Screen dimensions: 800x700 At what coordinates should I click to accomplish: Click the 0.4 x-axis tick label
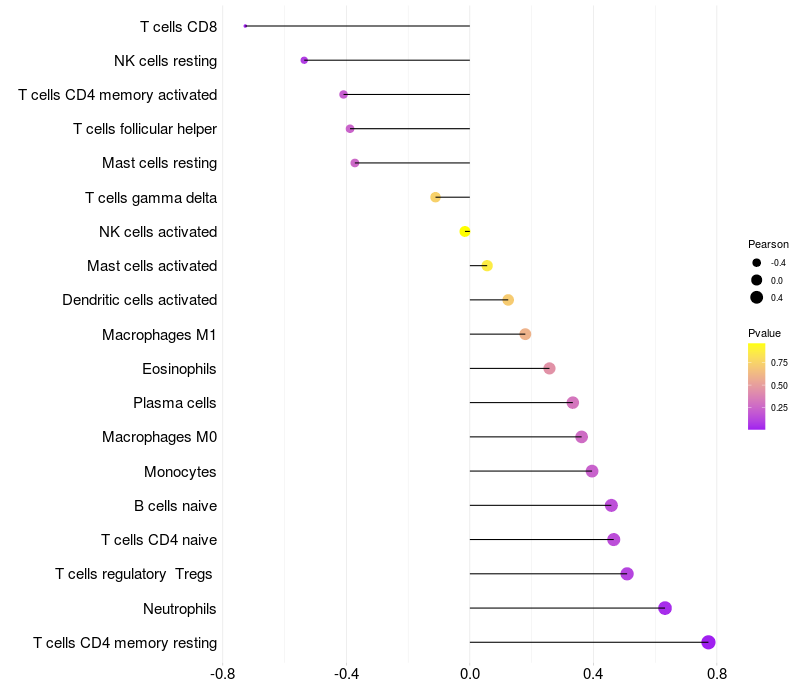coord(593,674)
